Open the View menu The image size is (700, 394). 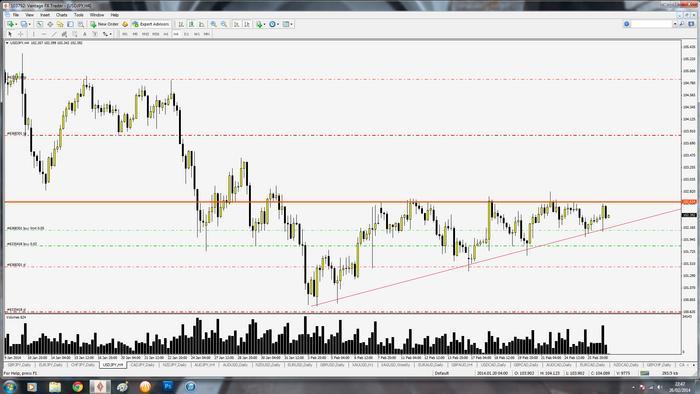[x=29, y=15]
